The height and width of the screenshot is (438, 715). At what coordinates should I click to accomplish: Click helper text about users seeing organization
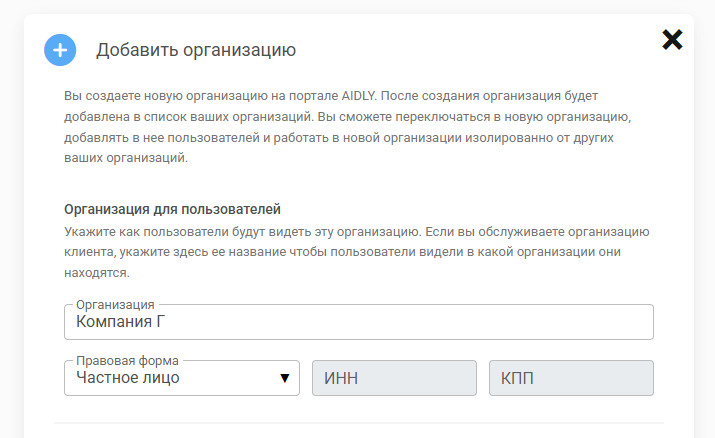[x=355, y=251]
